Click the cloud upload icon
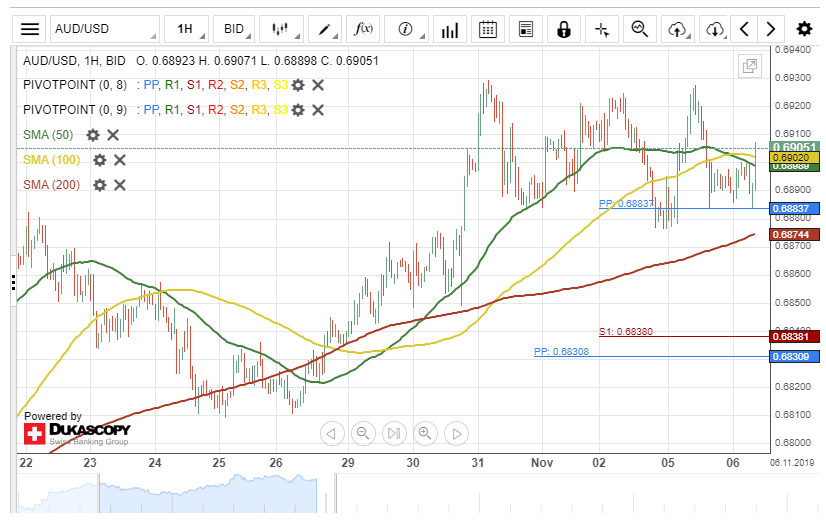 [x=678, y=29]
